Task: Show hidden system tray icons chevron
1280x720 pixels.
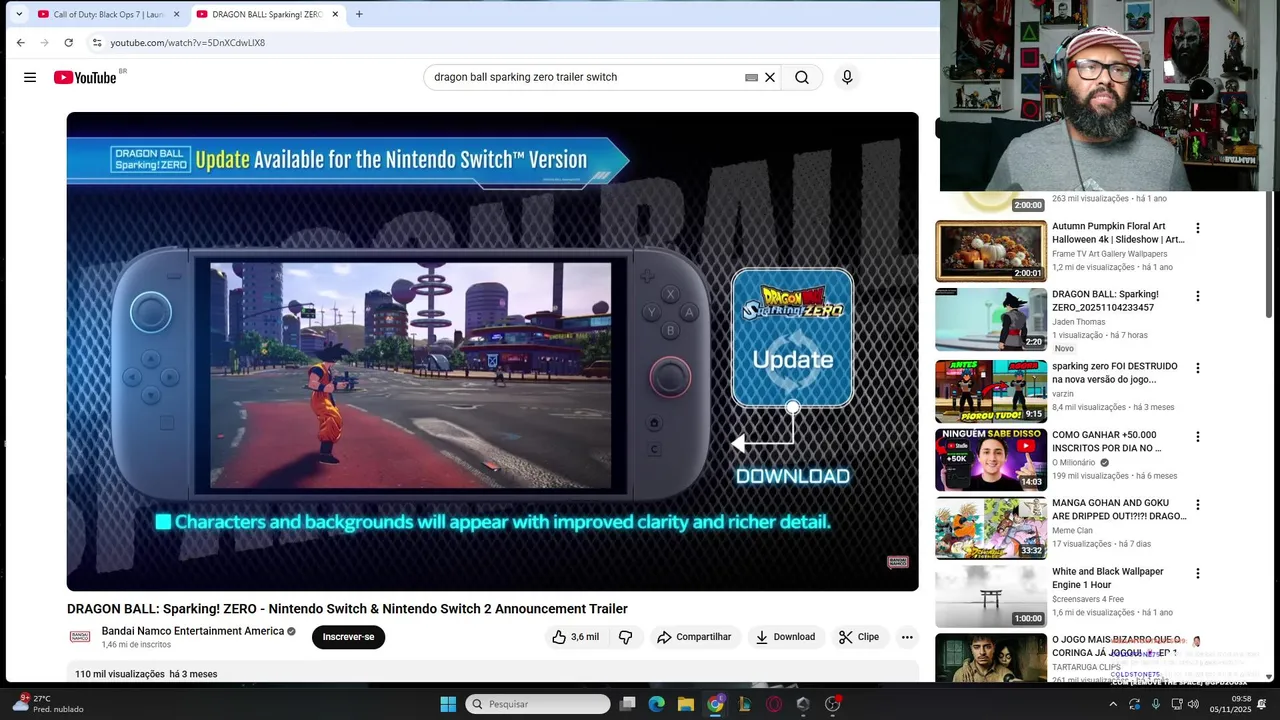Action: [x=1113, y=704]
